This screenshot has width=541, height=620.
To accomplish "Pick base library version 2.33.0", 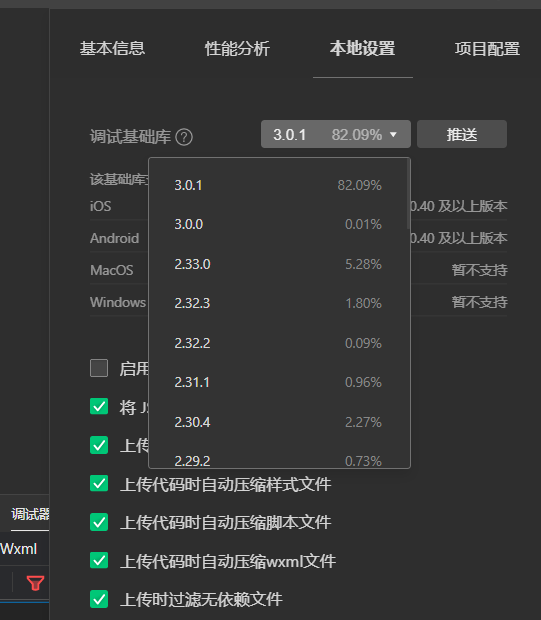I will pyautogui.click(x=278, y=264).
